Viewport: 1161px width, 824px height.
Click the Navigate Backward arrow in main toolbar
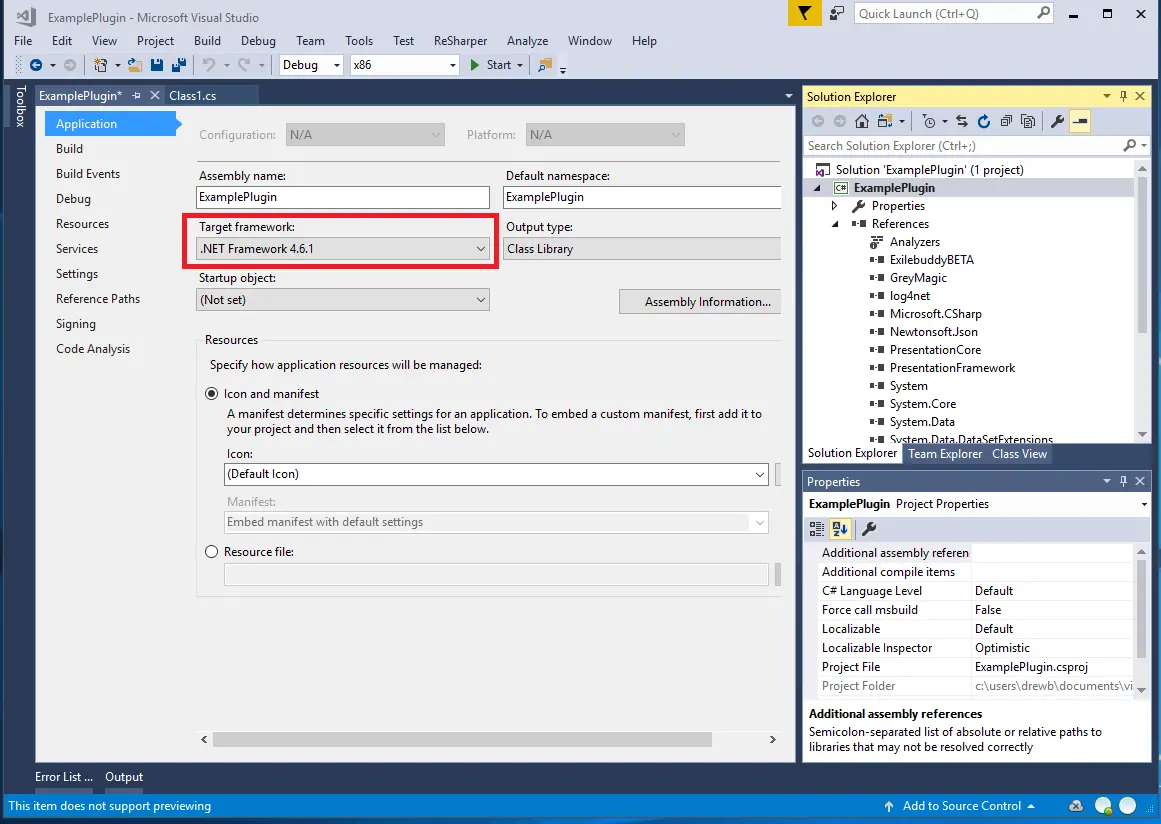[36, 65]
